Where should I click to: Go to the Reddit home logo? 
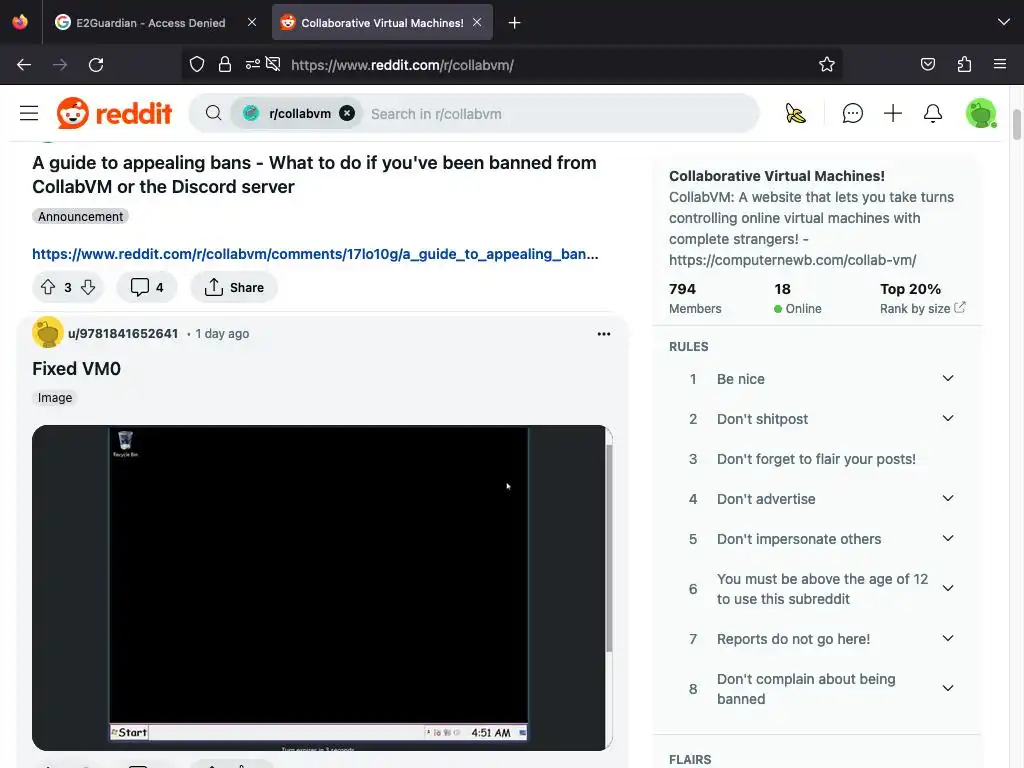pyautogui.click(x=114, y=114)
